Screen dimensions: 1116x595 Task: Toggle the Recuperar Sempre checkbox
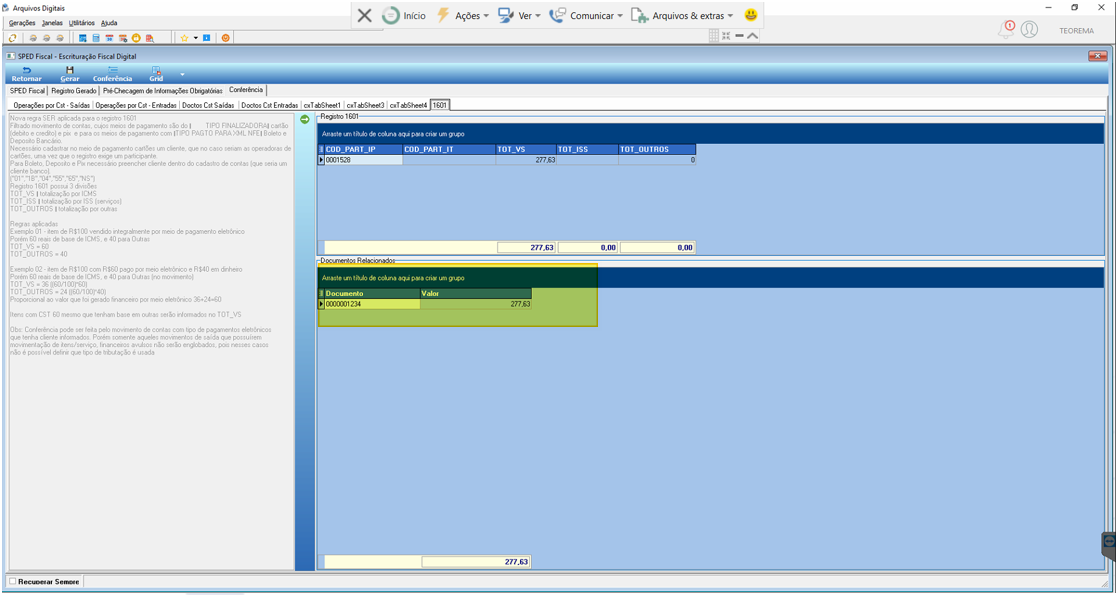pos(12,581)
